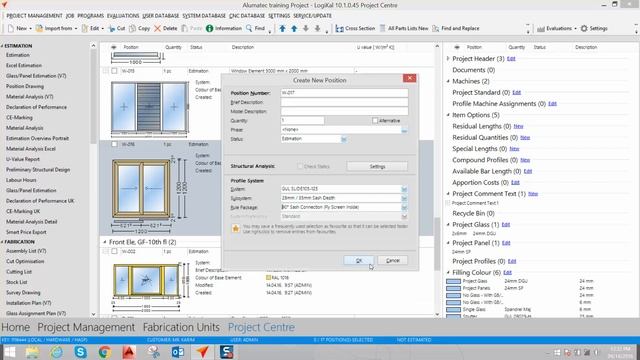Tick the checkbox for position W-016
Image resolution: width=640 pixels, height=360 pixels.
coord(114,144)
